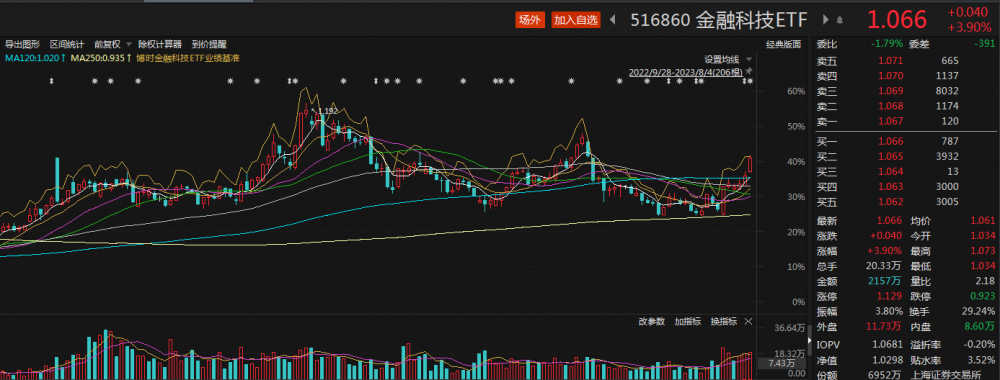Close the volume indicator panel
Screen dimensions: 1000x380
pyautogui.click(x=748, y=321)
